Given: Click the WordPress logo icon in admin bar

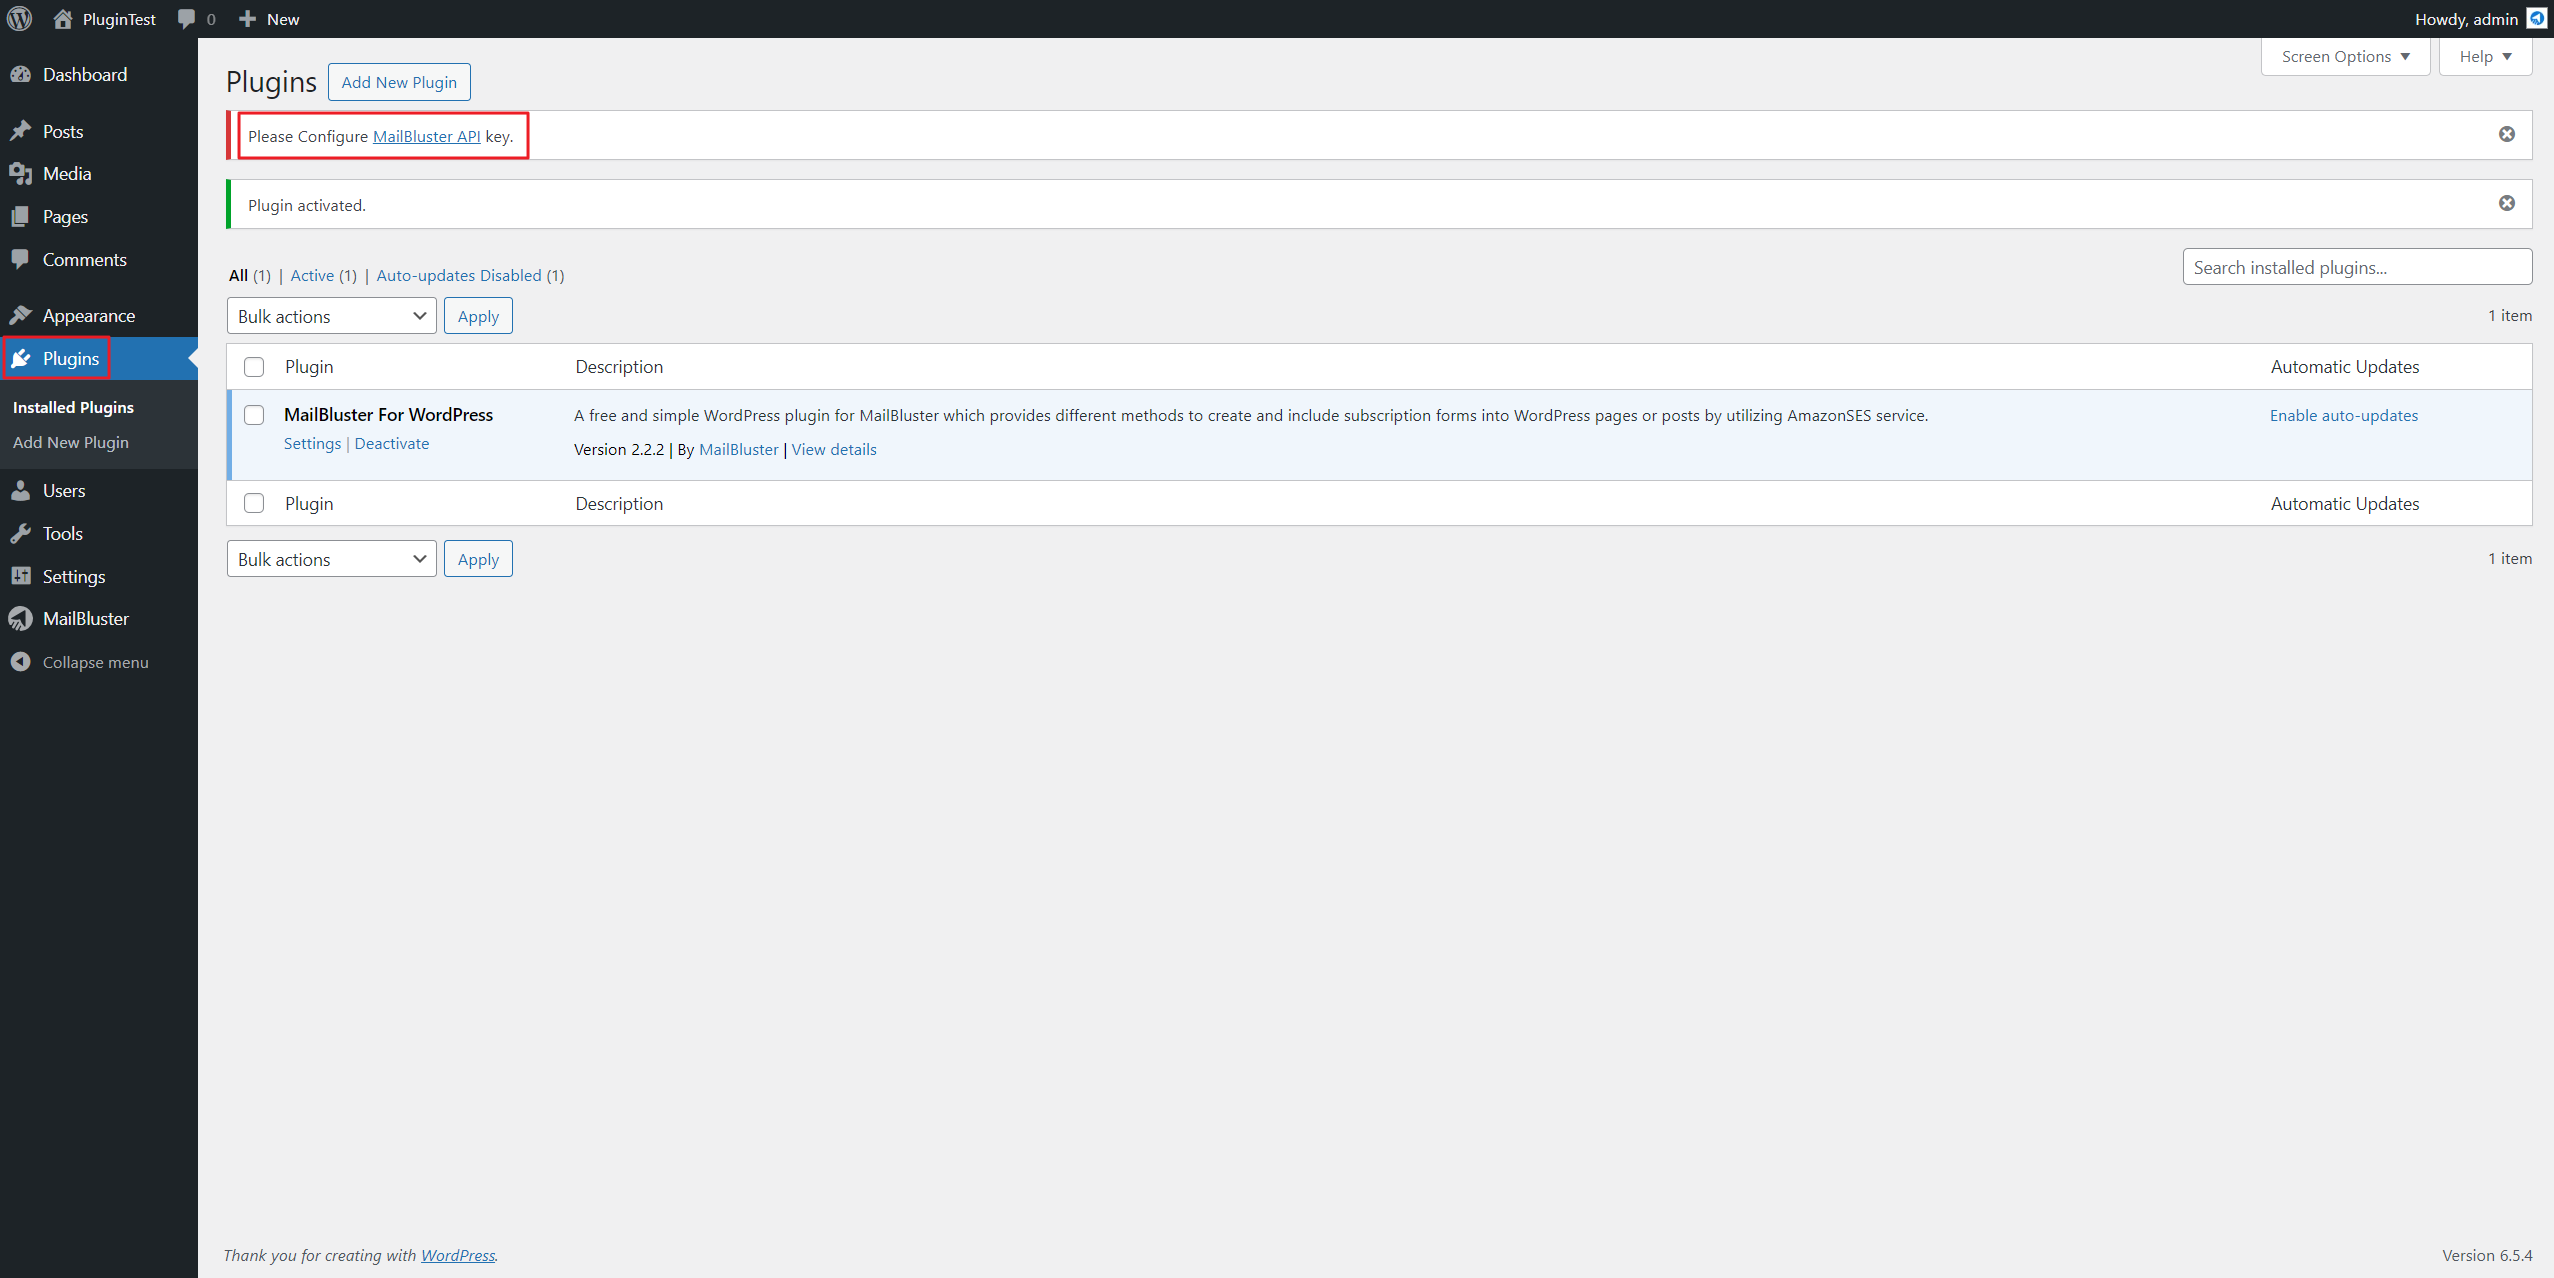Looking at the screenshot, I should 20,19.
